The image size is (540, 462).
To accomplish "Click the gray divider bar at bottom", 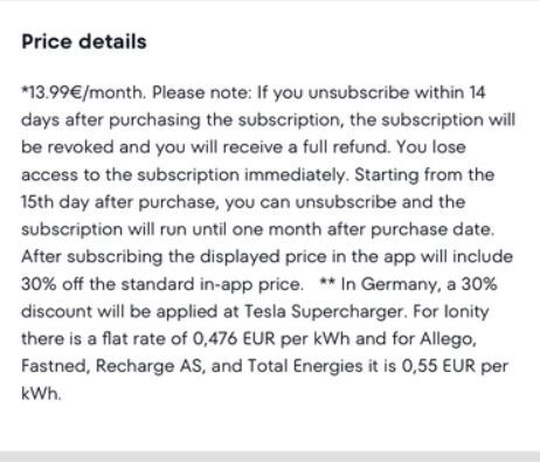I will (270, 456).
